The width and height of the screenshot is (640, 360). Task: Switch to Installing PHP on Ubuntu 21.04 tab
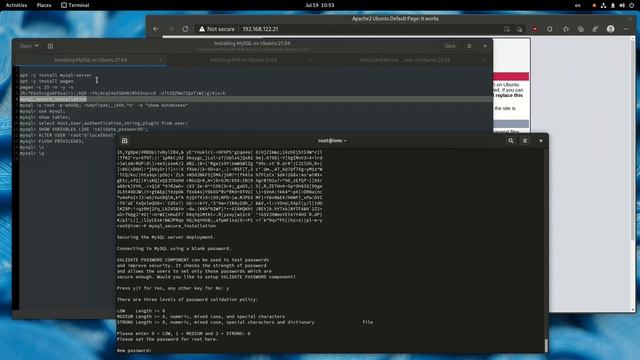243,60
